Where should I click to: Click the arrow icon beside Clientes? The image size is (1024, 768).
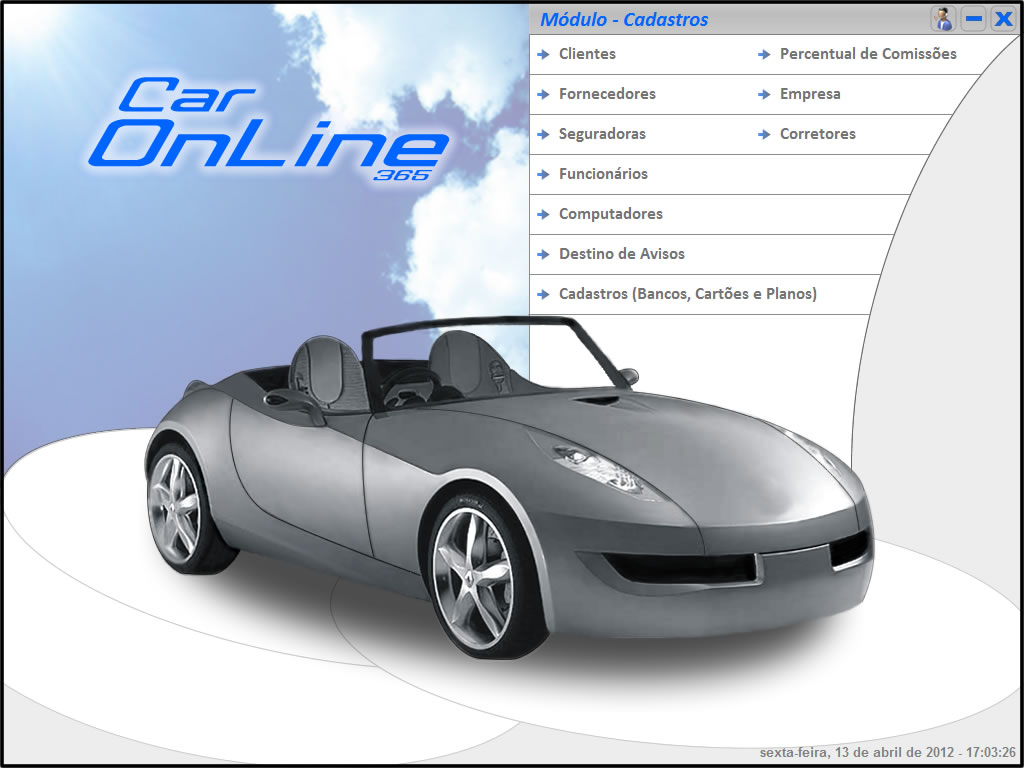click(x=543, y=55)
